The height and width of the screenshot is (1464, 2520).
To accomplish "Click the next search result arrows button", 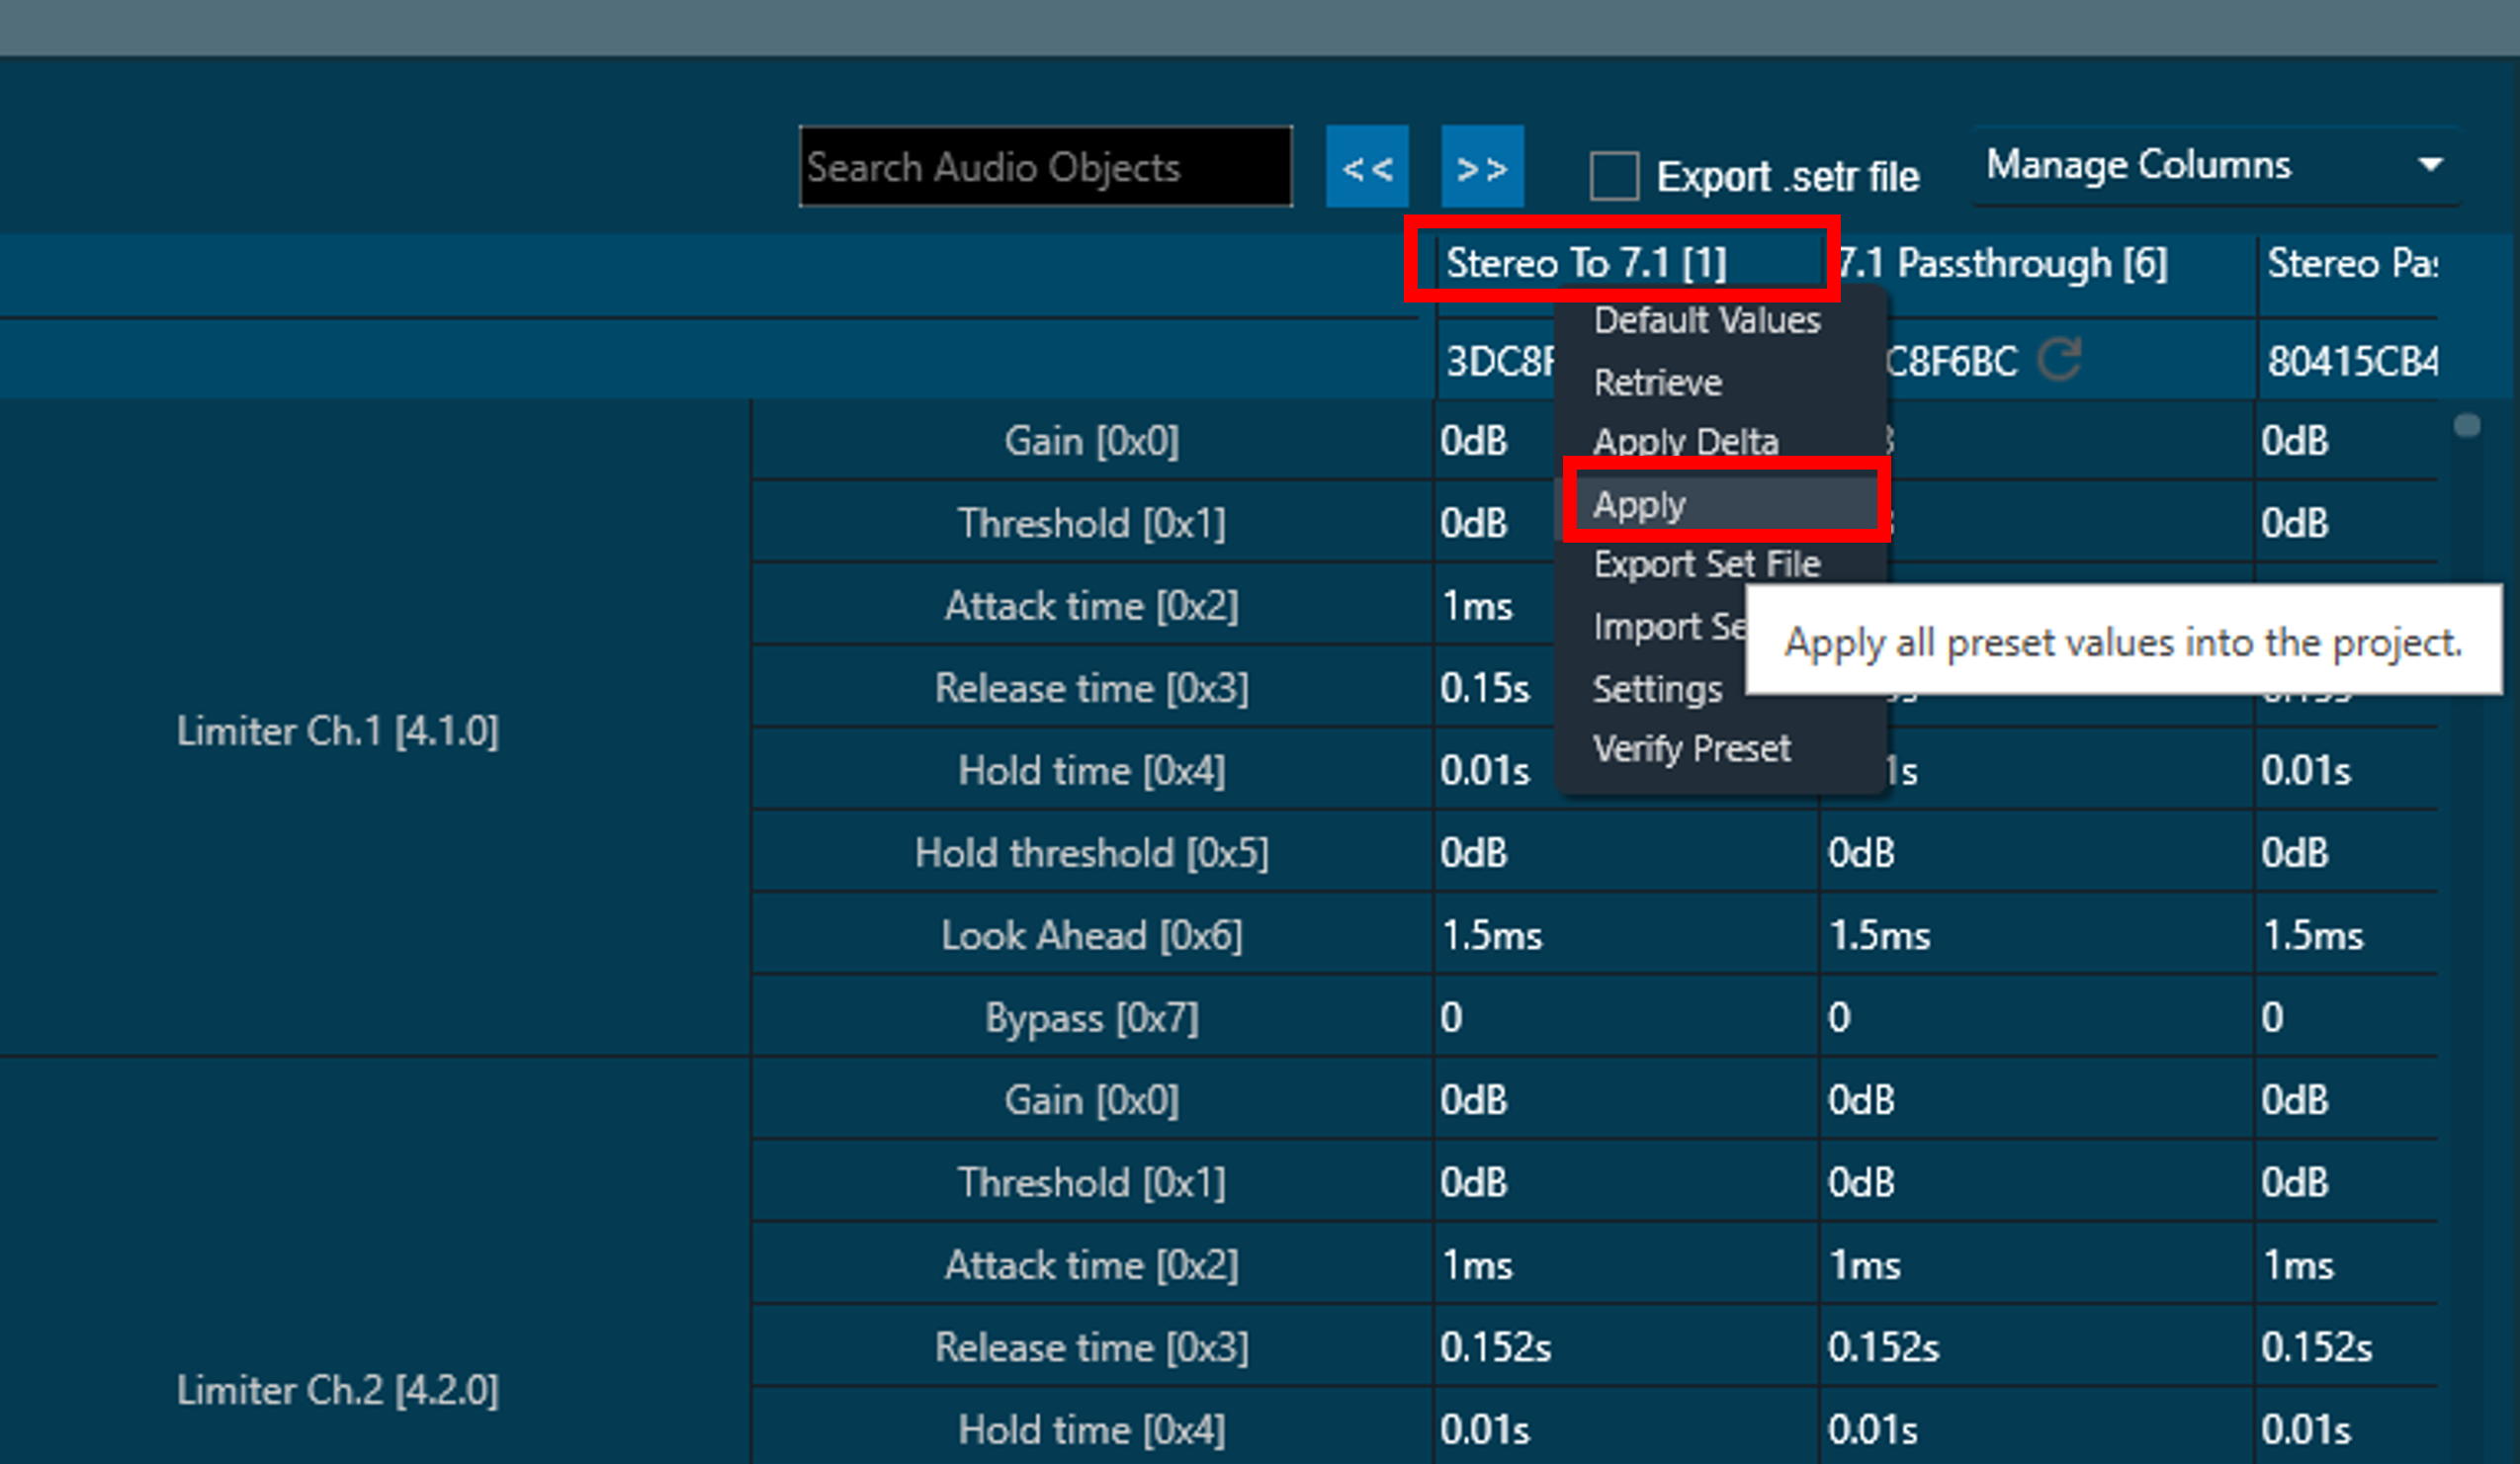I will click(1482, 167).
